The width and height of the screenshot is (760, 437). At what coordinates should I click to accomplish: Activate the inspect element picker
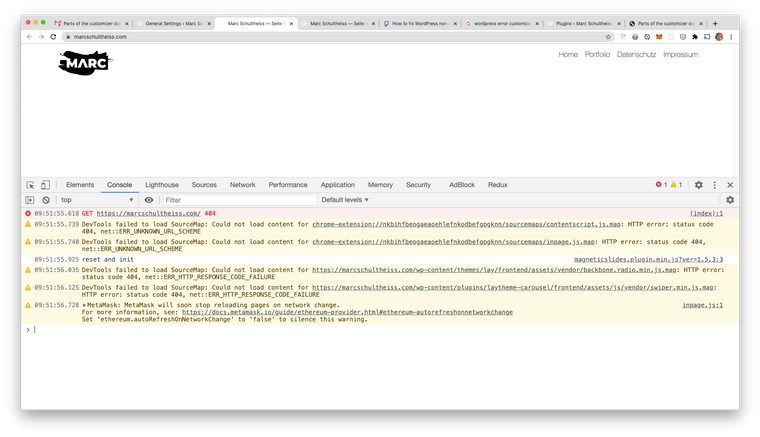click(x=30, y=185)
